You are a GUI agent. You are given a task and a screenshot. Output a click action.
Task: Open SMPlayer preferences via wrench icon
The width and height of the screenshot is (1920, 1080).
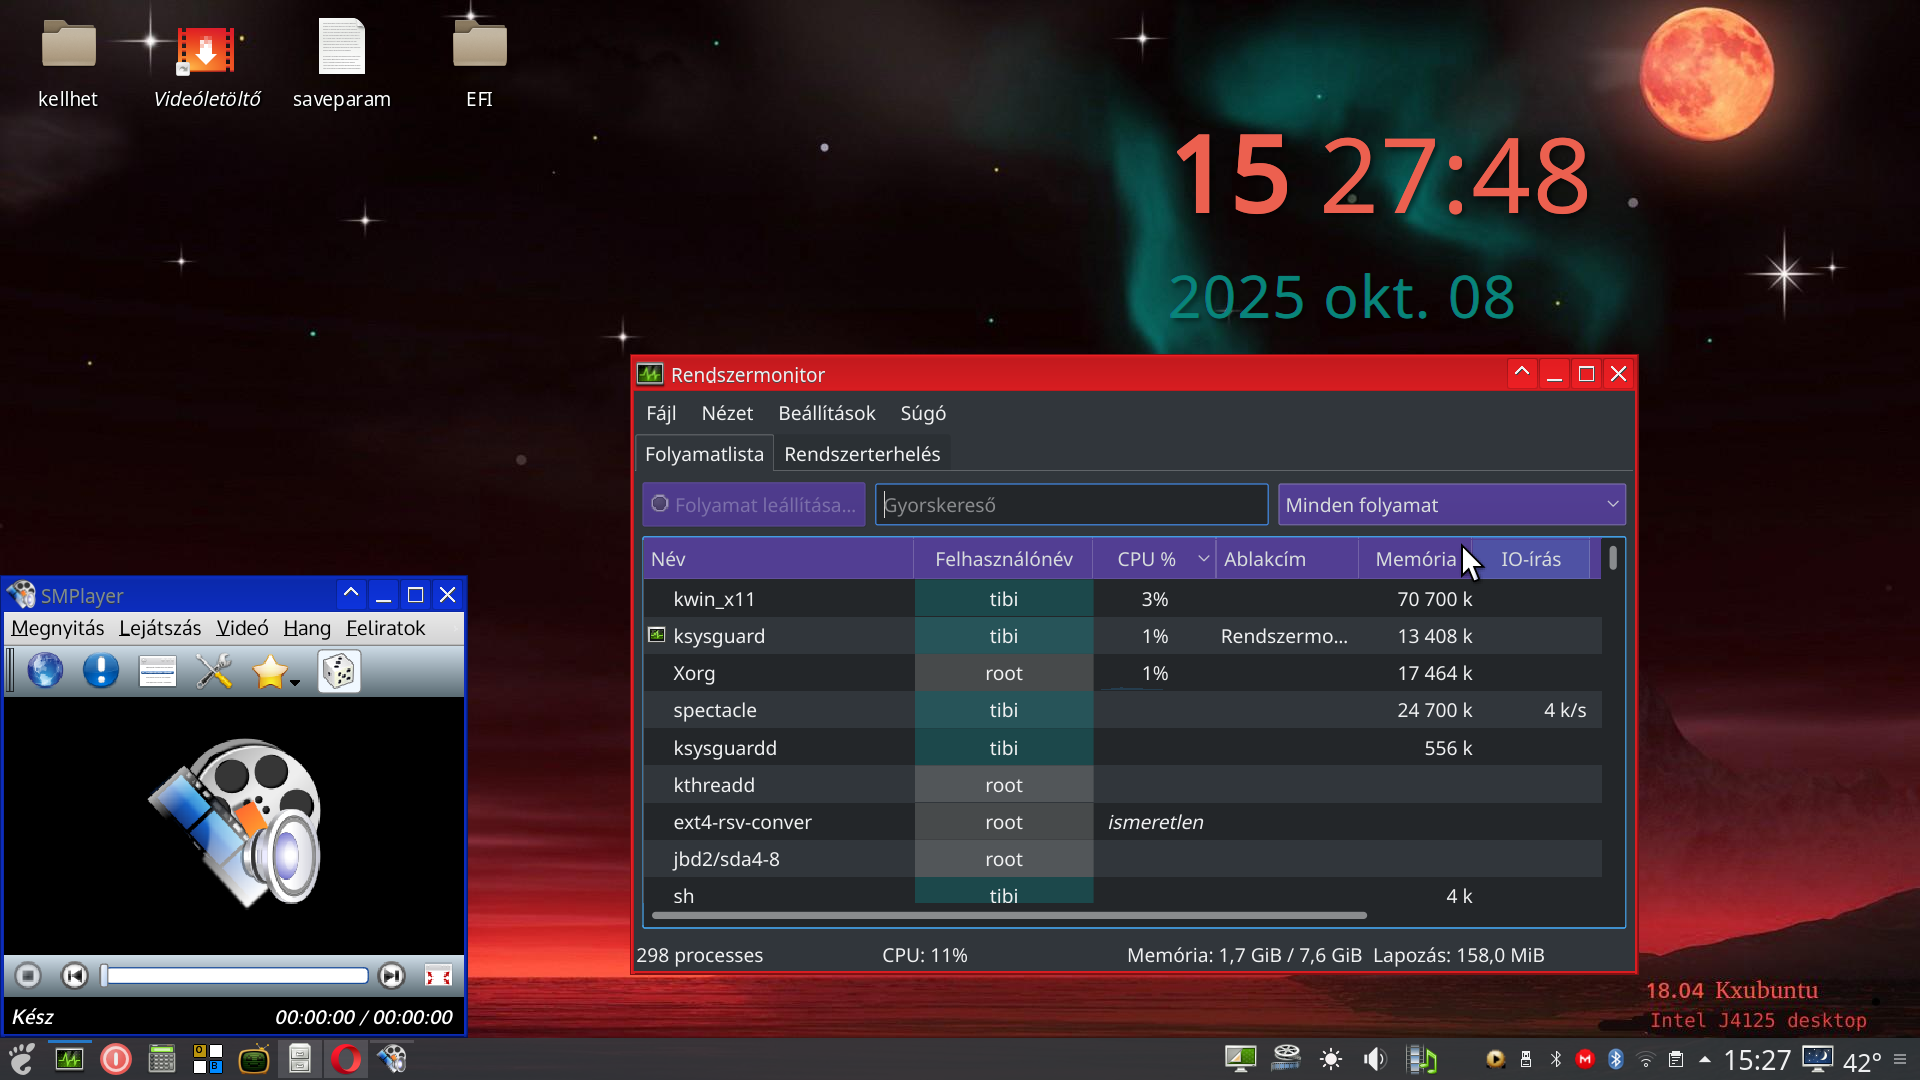click(x=214, y=671)
